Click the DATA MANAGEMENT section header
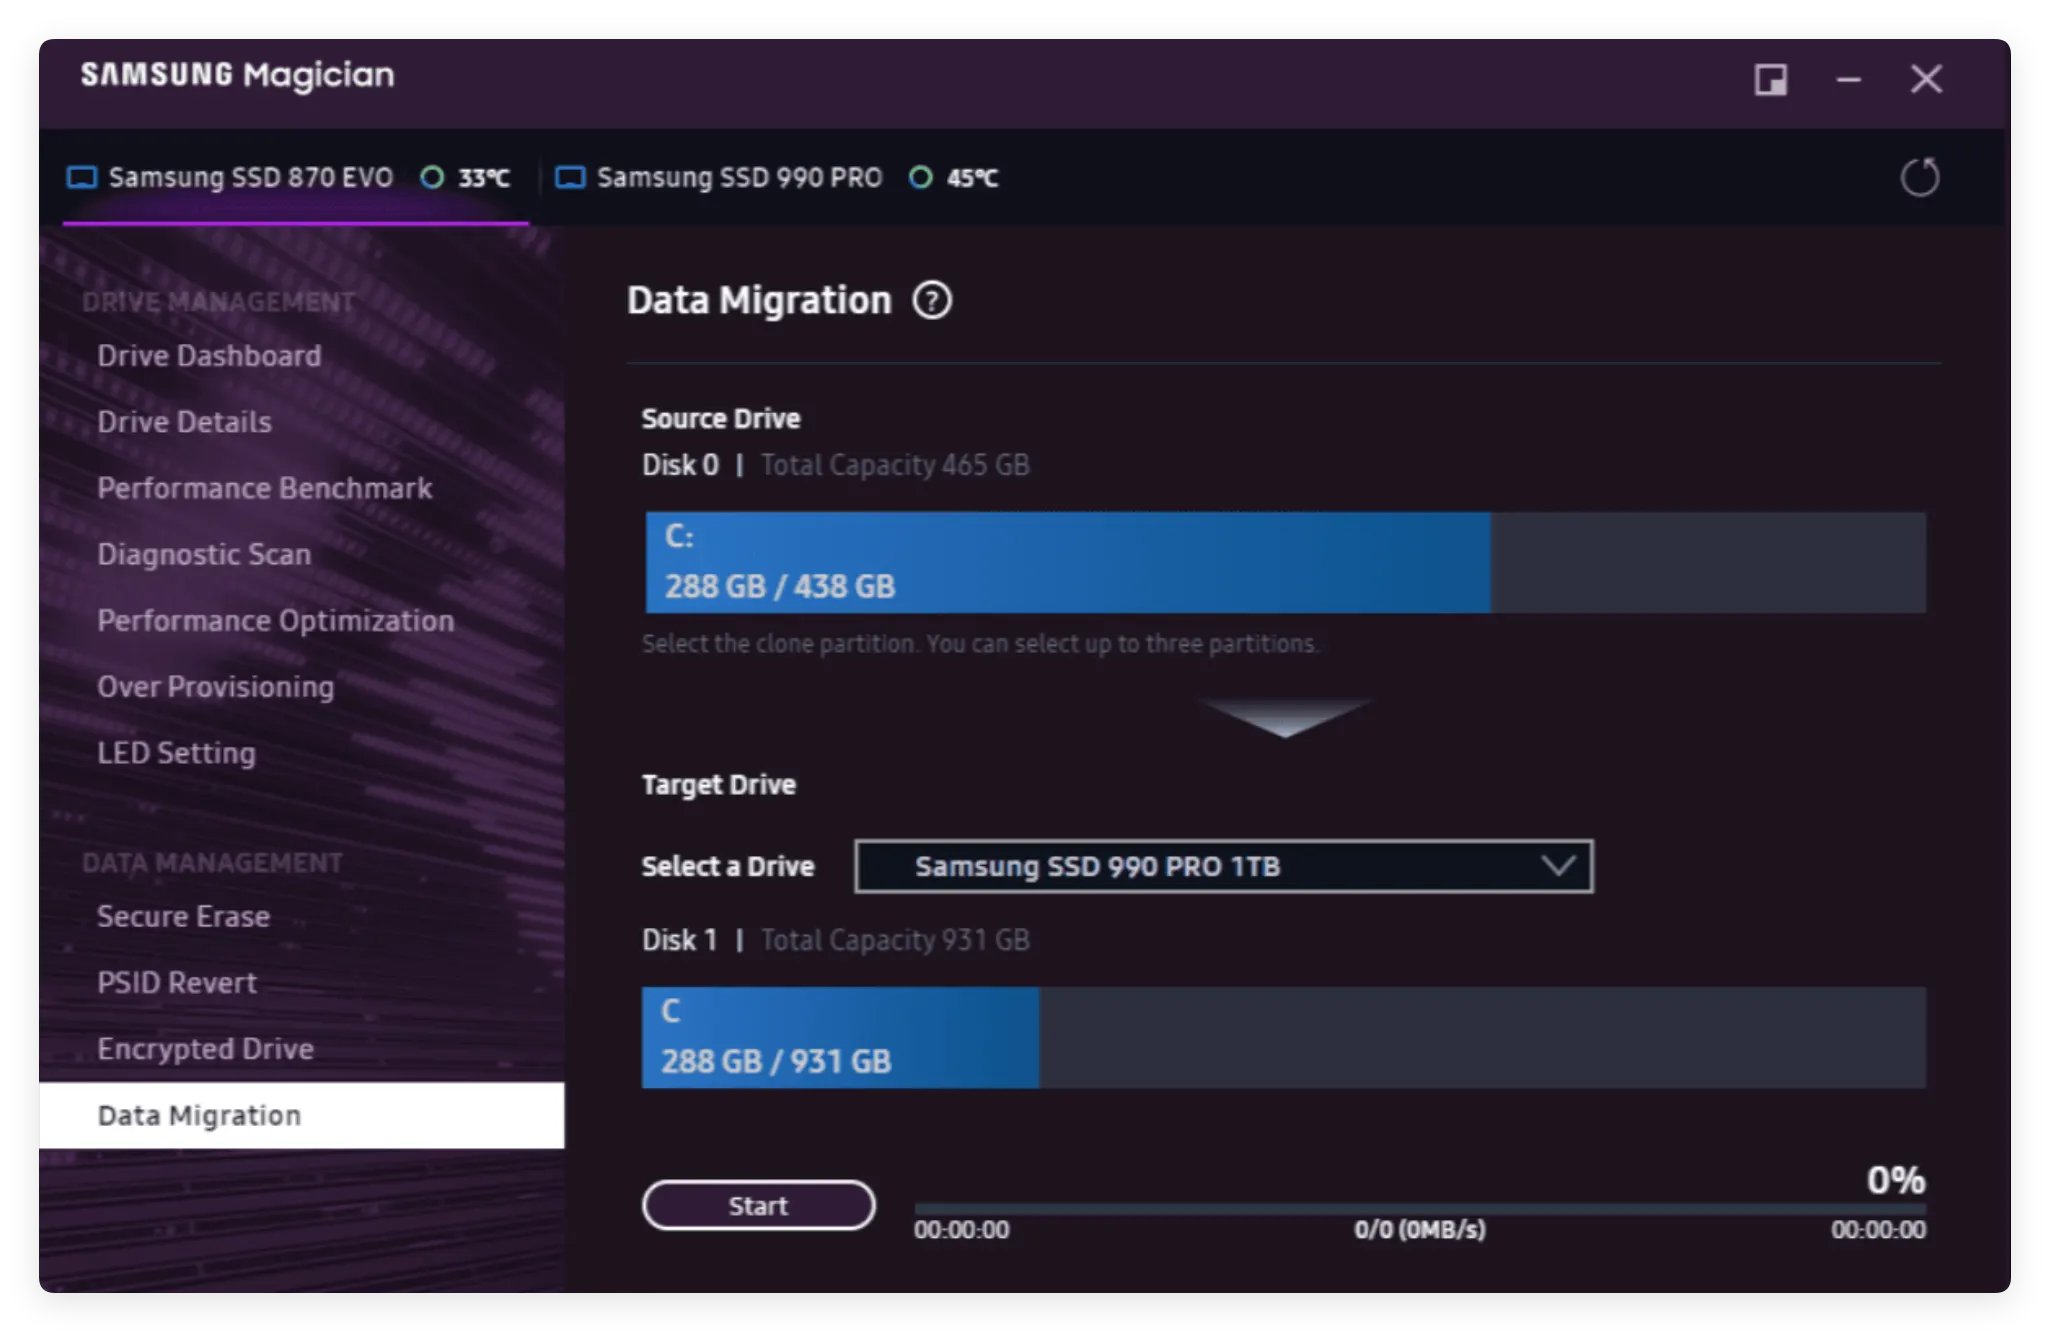The width and height of the screenshot is (2050, 1332). 212,863
